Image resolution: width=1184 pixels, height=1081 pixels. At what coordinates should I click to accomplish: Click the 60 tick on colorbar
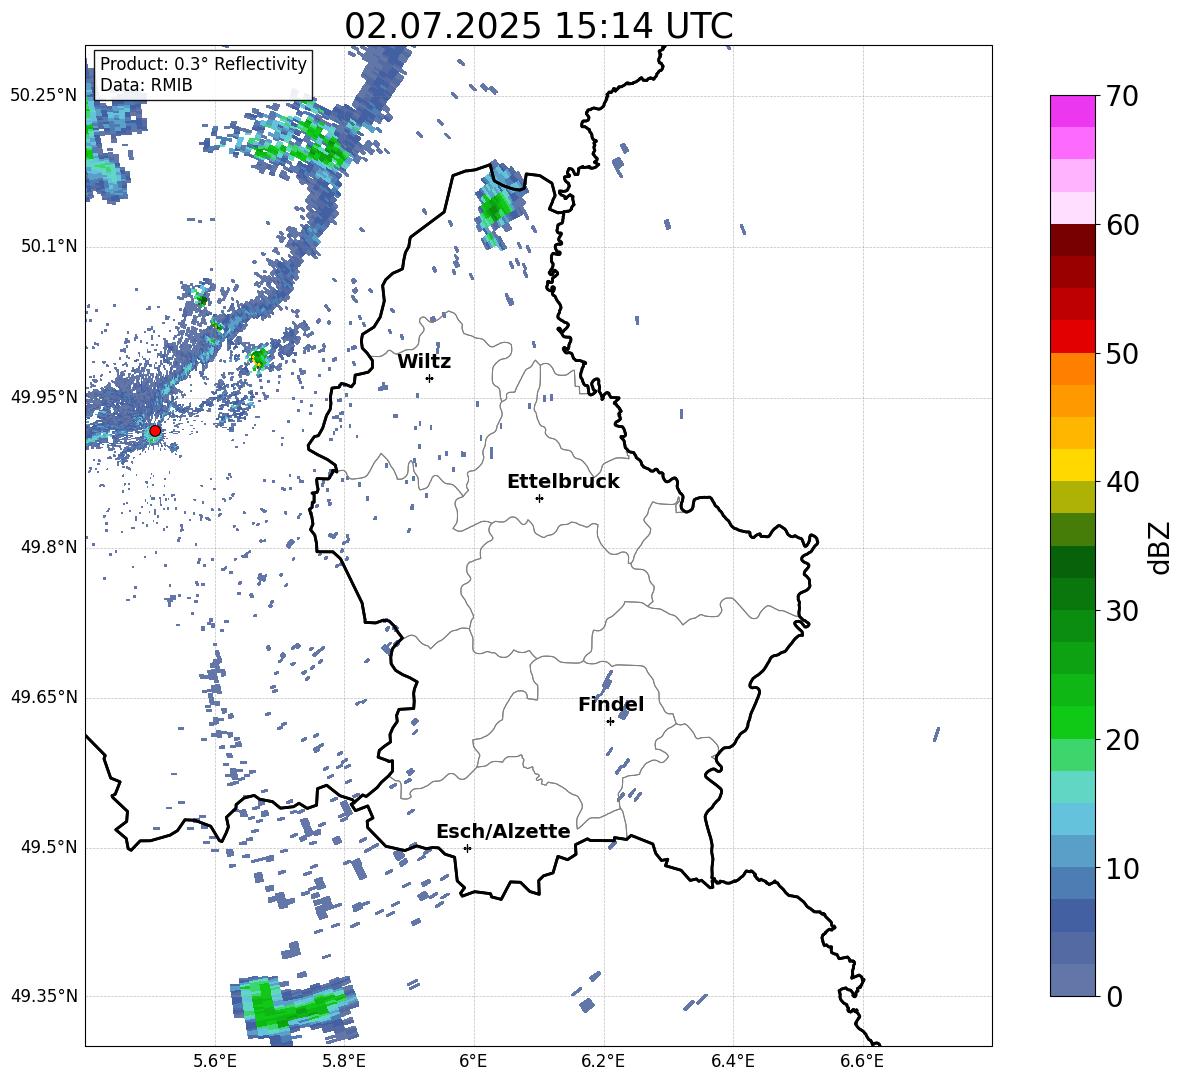pyautogui.click(x=1122, y=225)
